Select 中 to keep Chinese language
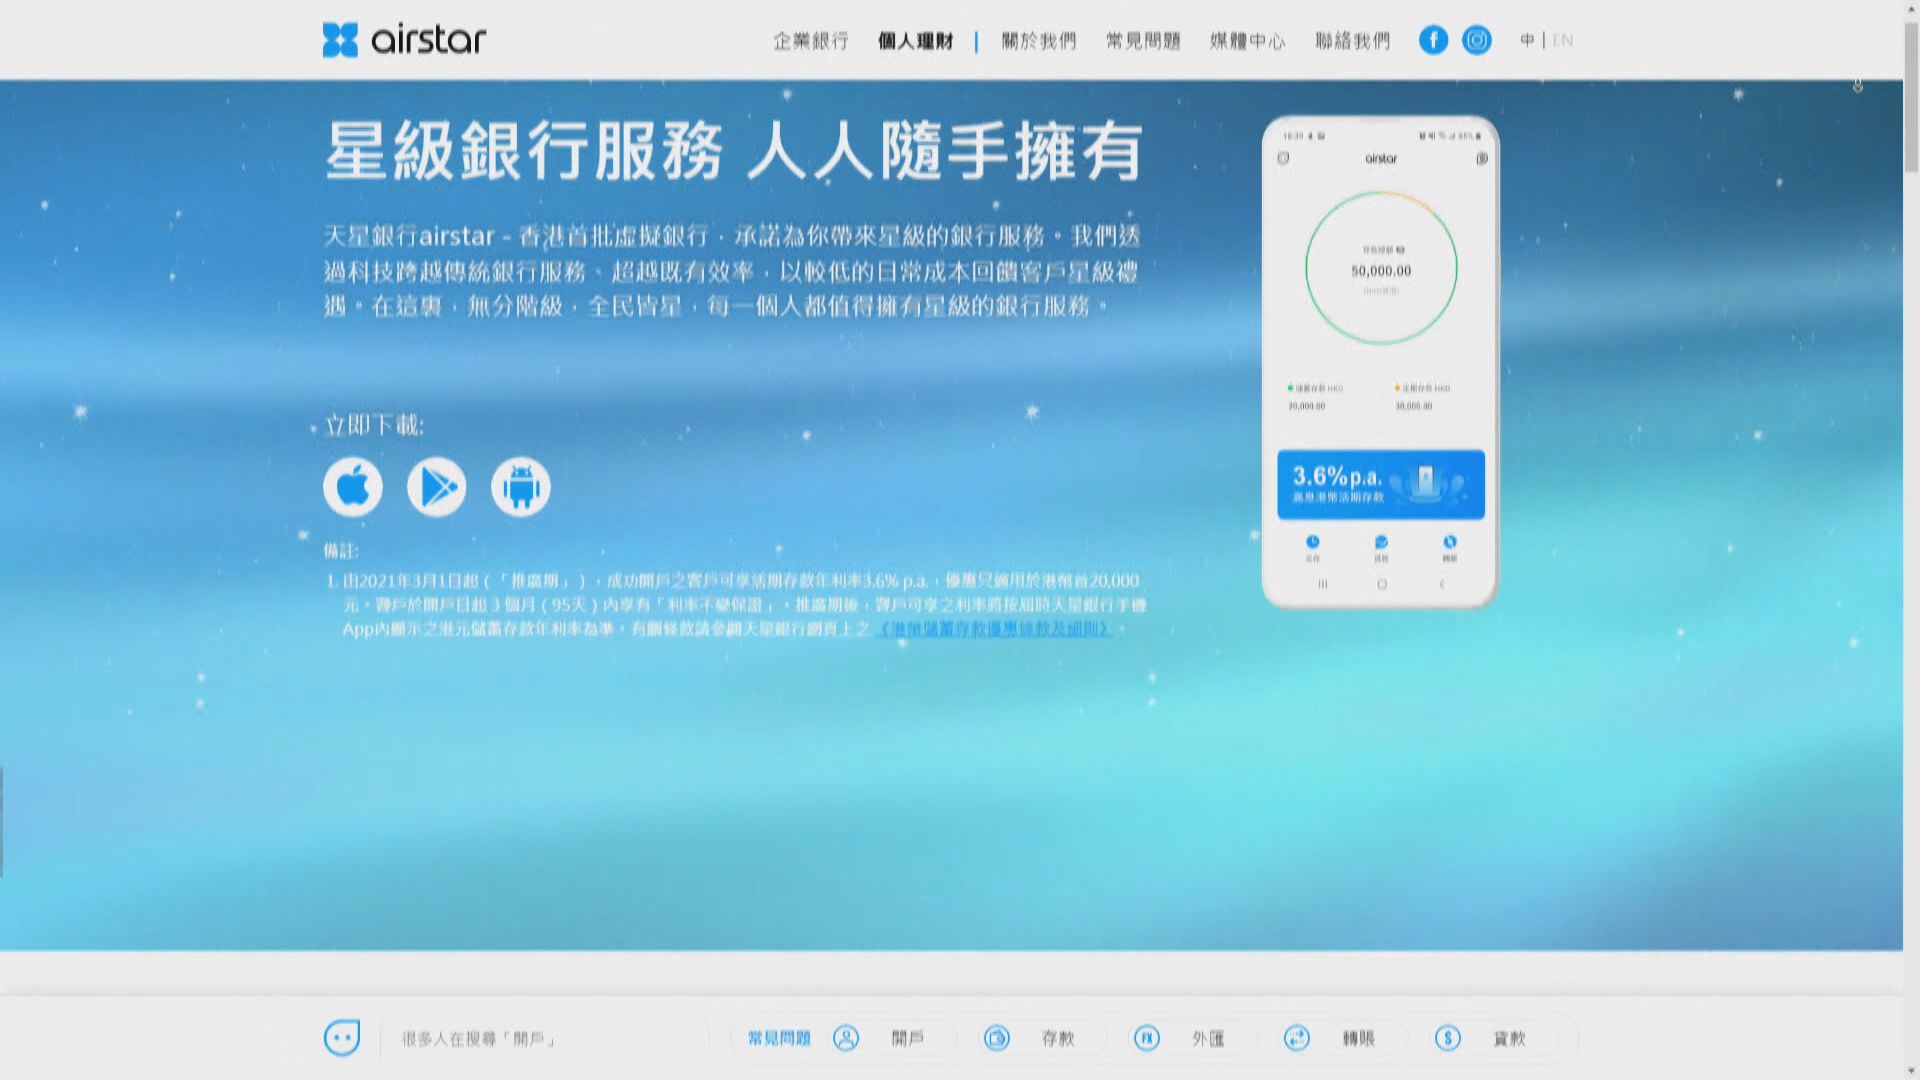Screen dimensions: 1920x1080 (1526, 41)
